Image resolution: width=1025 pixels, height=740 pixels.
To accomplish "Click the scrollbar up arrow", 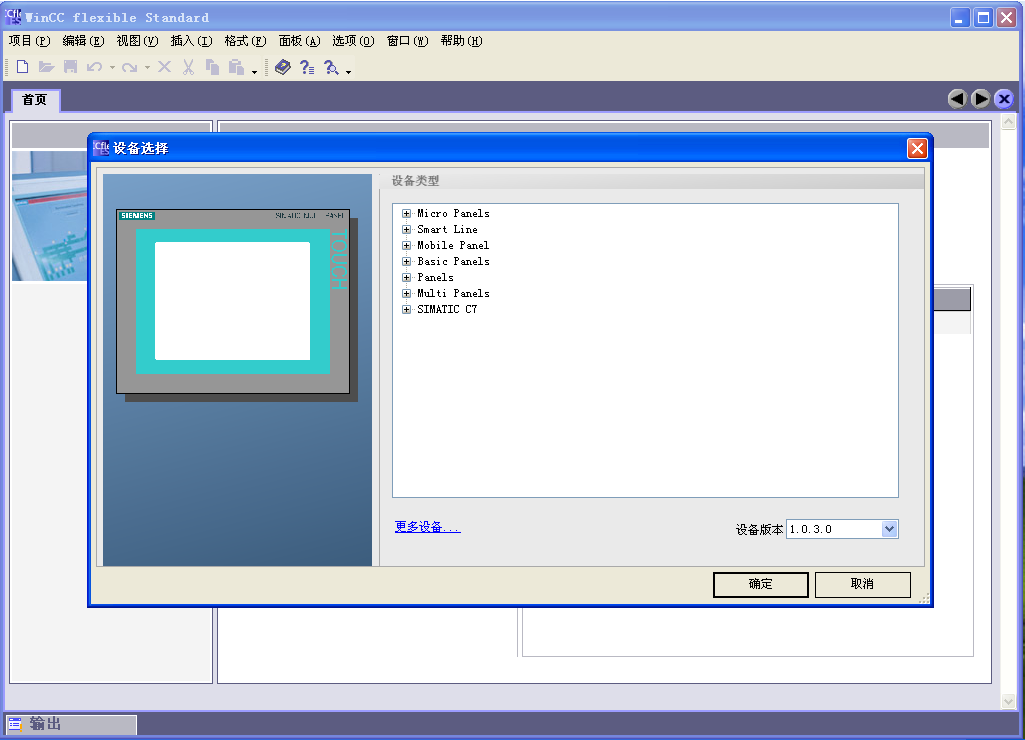I will click(x=1008, y=122).
